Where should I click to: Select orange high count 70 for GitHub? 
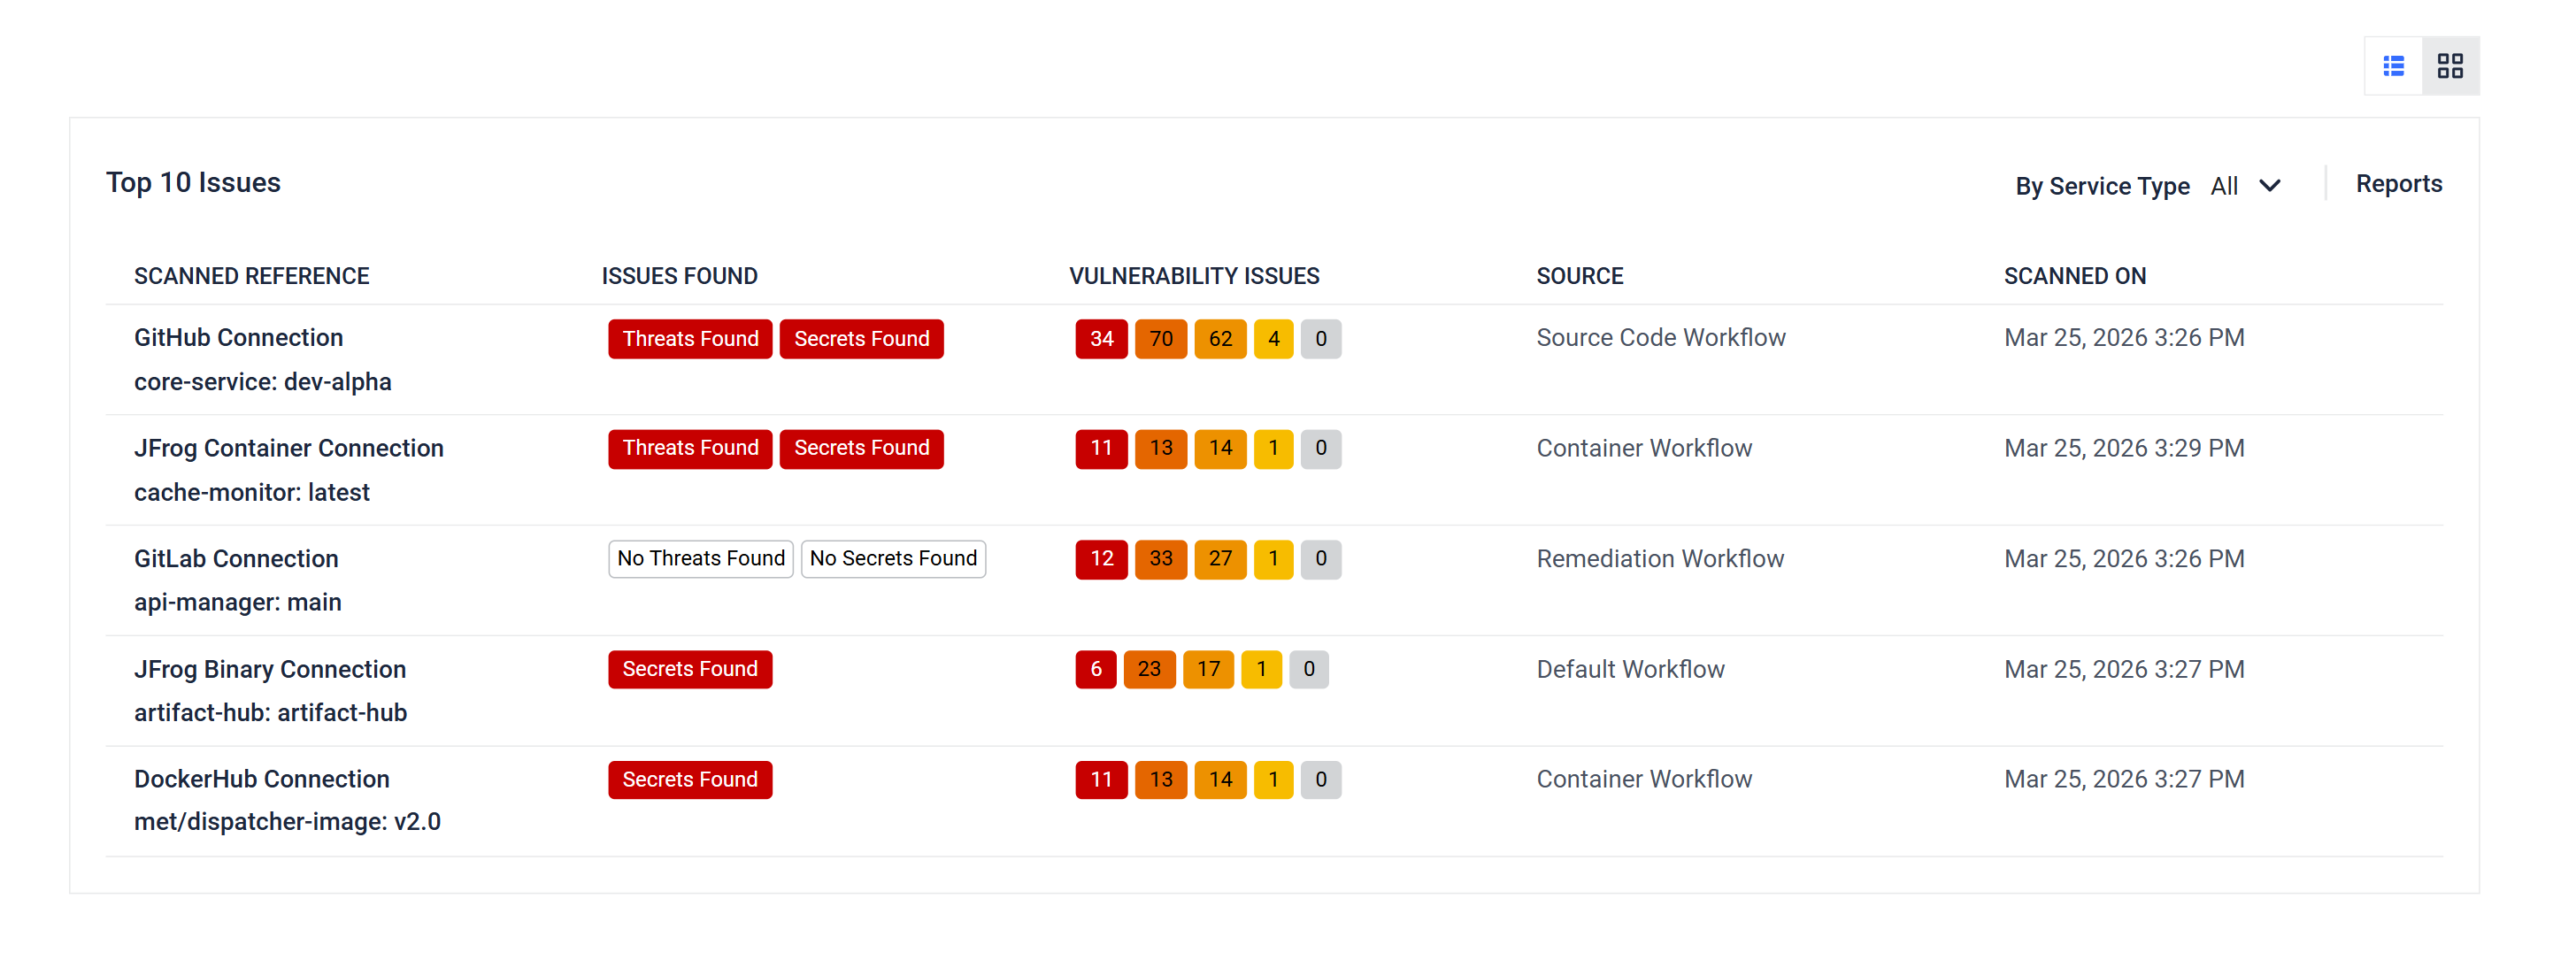(x=1160, y=339)
